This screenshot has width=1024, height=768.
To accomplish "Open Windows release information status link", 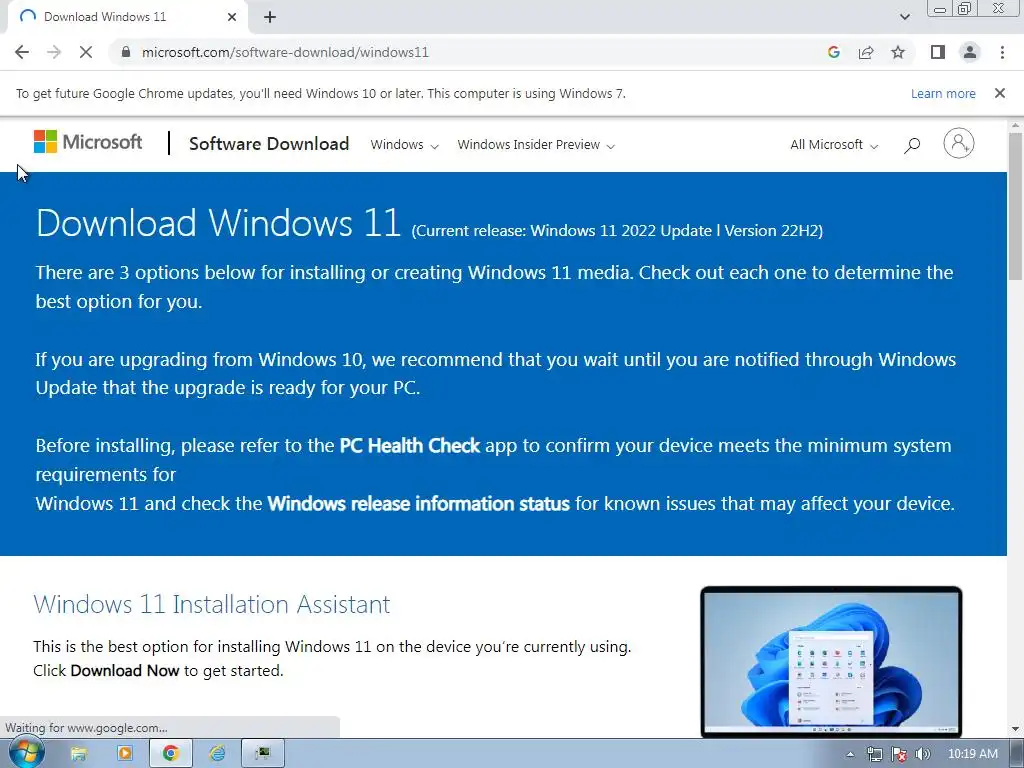I will point(419,504).
